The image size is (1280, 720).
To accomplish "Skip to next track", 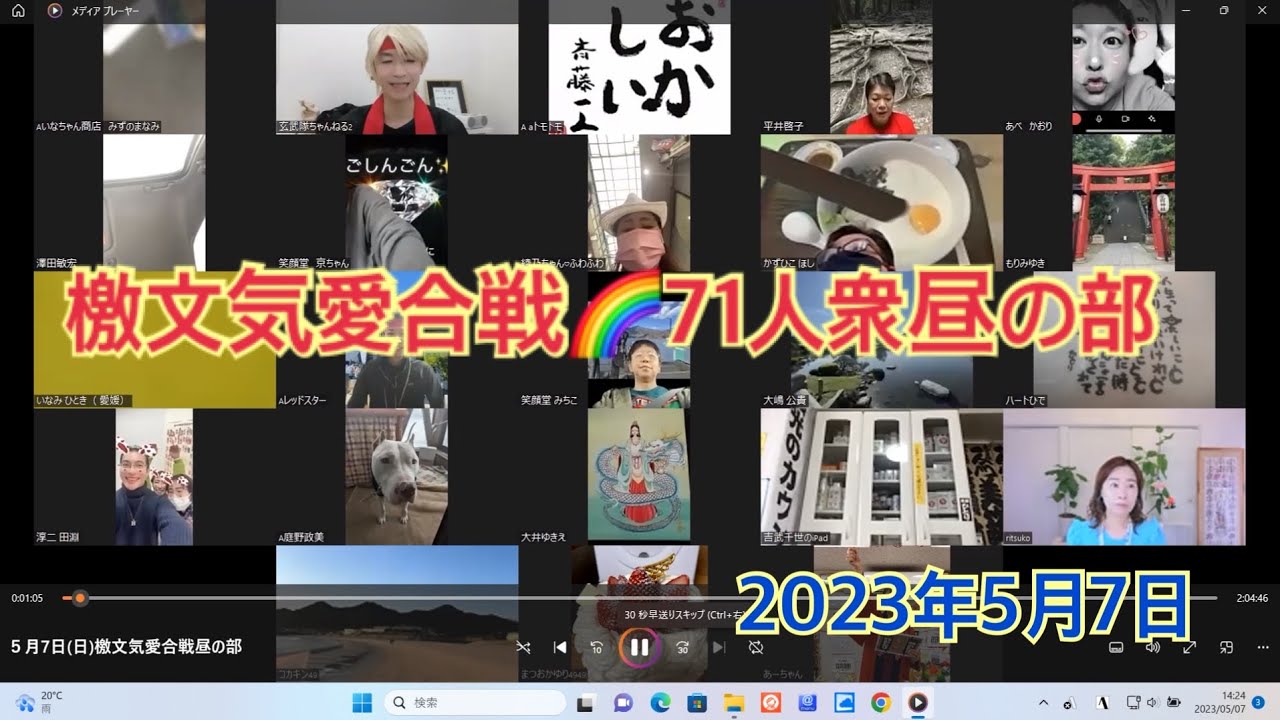I will point(718,647).
